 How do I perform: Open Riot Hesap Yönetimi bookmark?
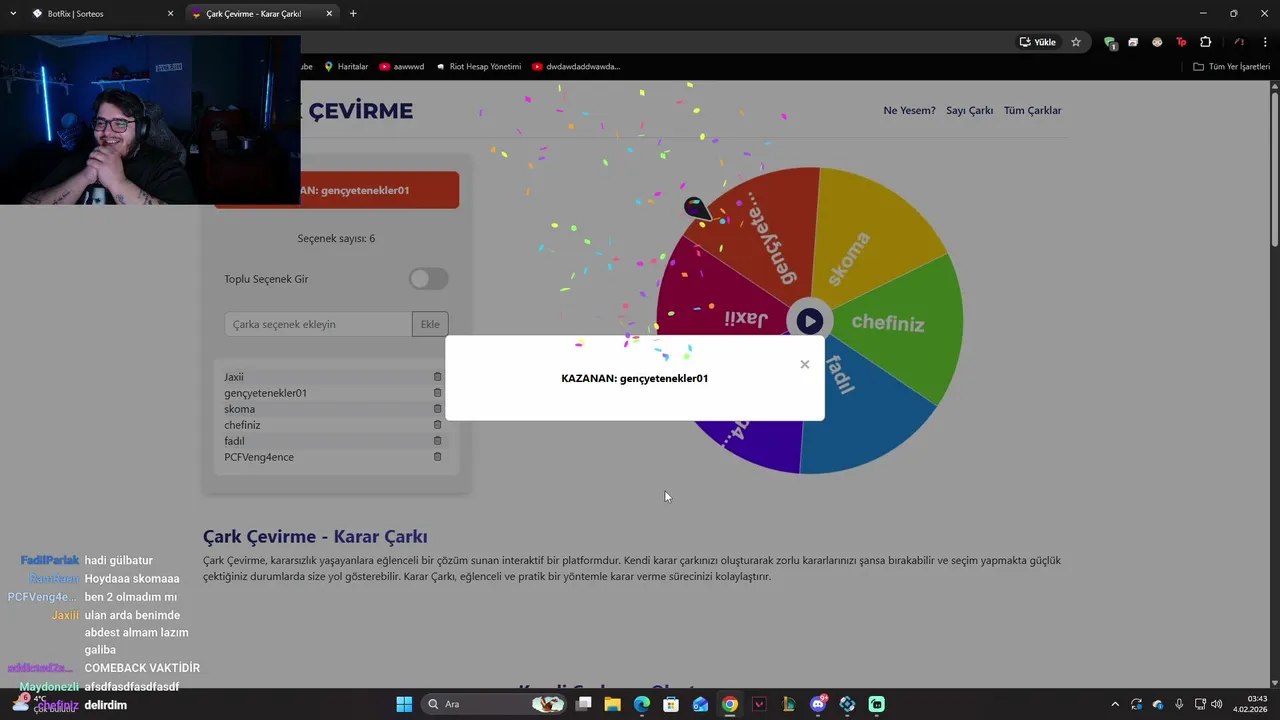click(x=478, y=67)
